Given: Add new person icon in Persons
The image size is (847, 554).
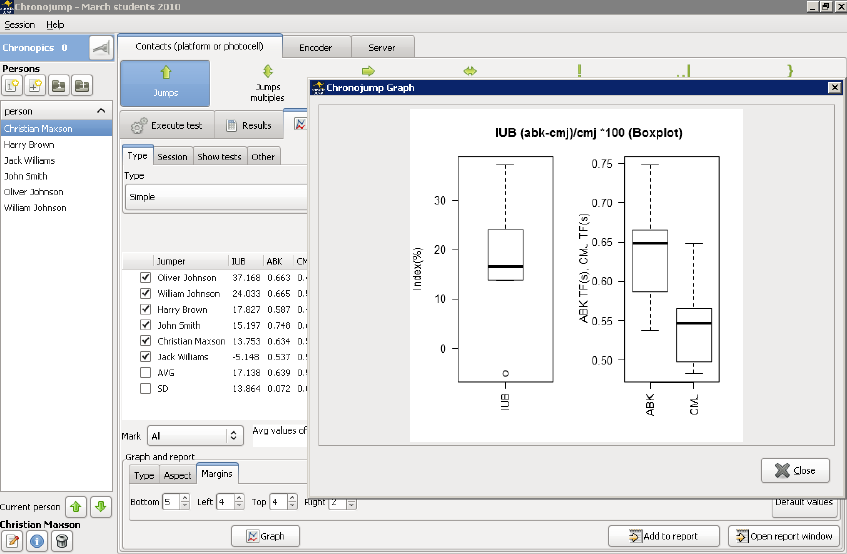Looking at the screenshot, I should point(12,85).
